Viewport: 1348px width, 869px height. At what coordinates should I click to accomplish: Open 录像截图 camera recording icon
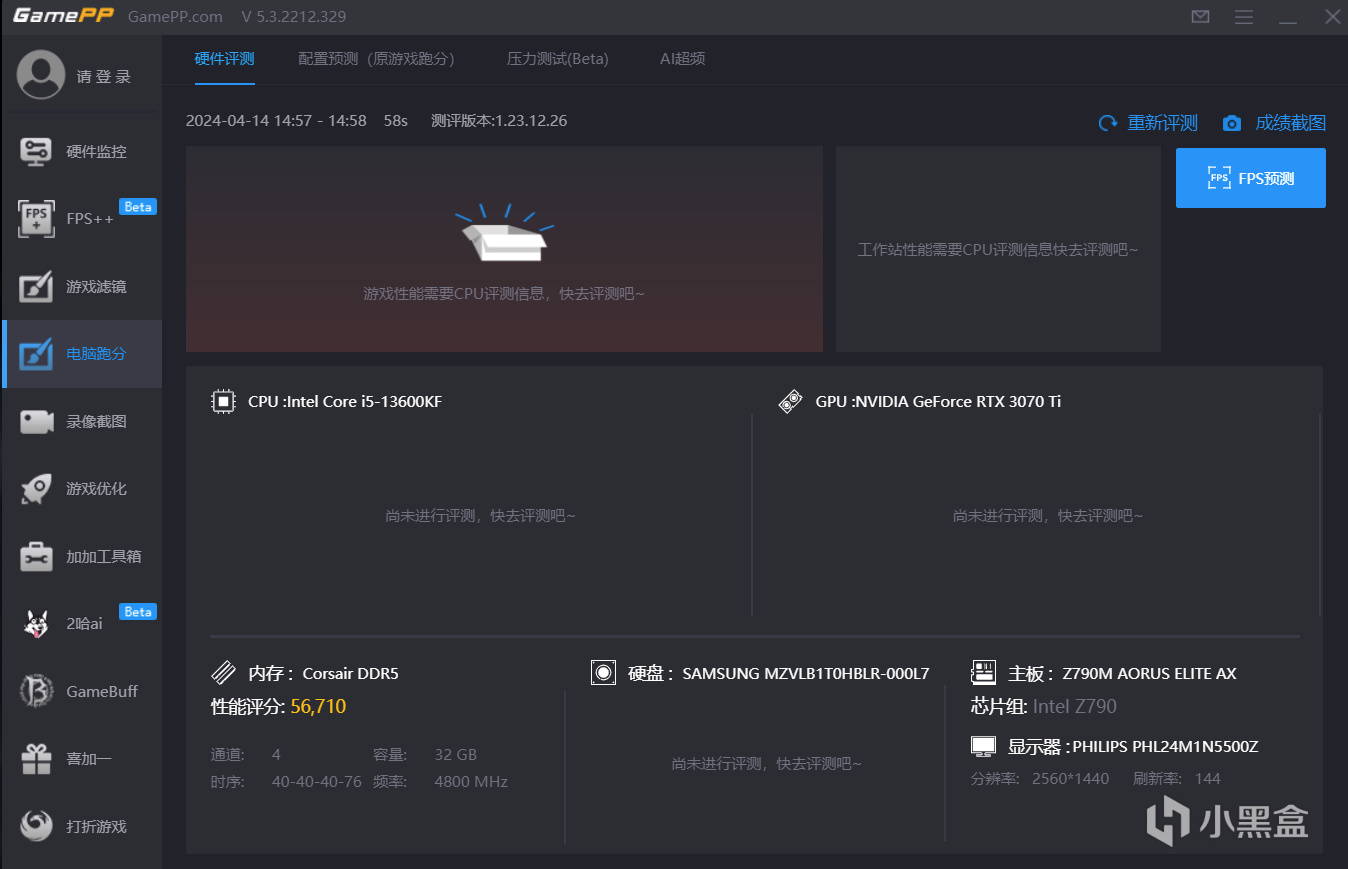37,422
